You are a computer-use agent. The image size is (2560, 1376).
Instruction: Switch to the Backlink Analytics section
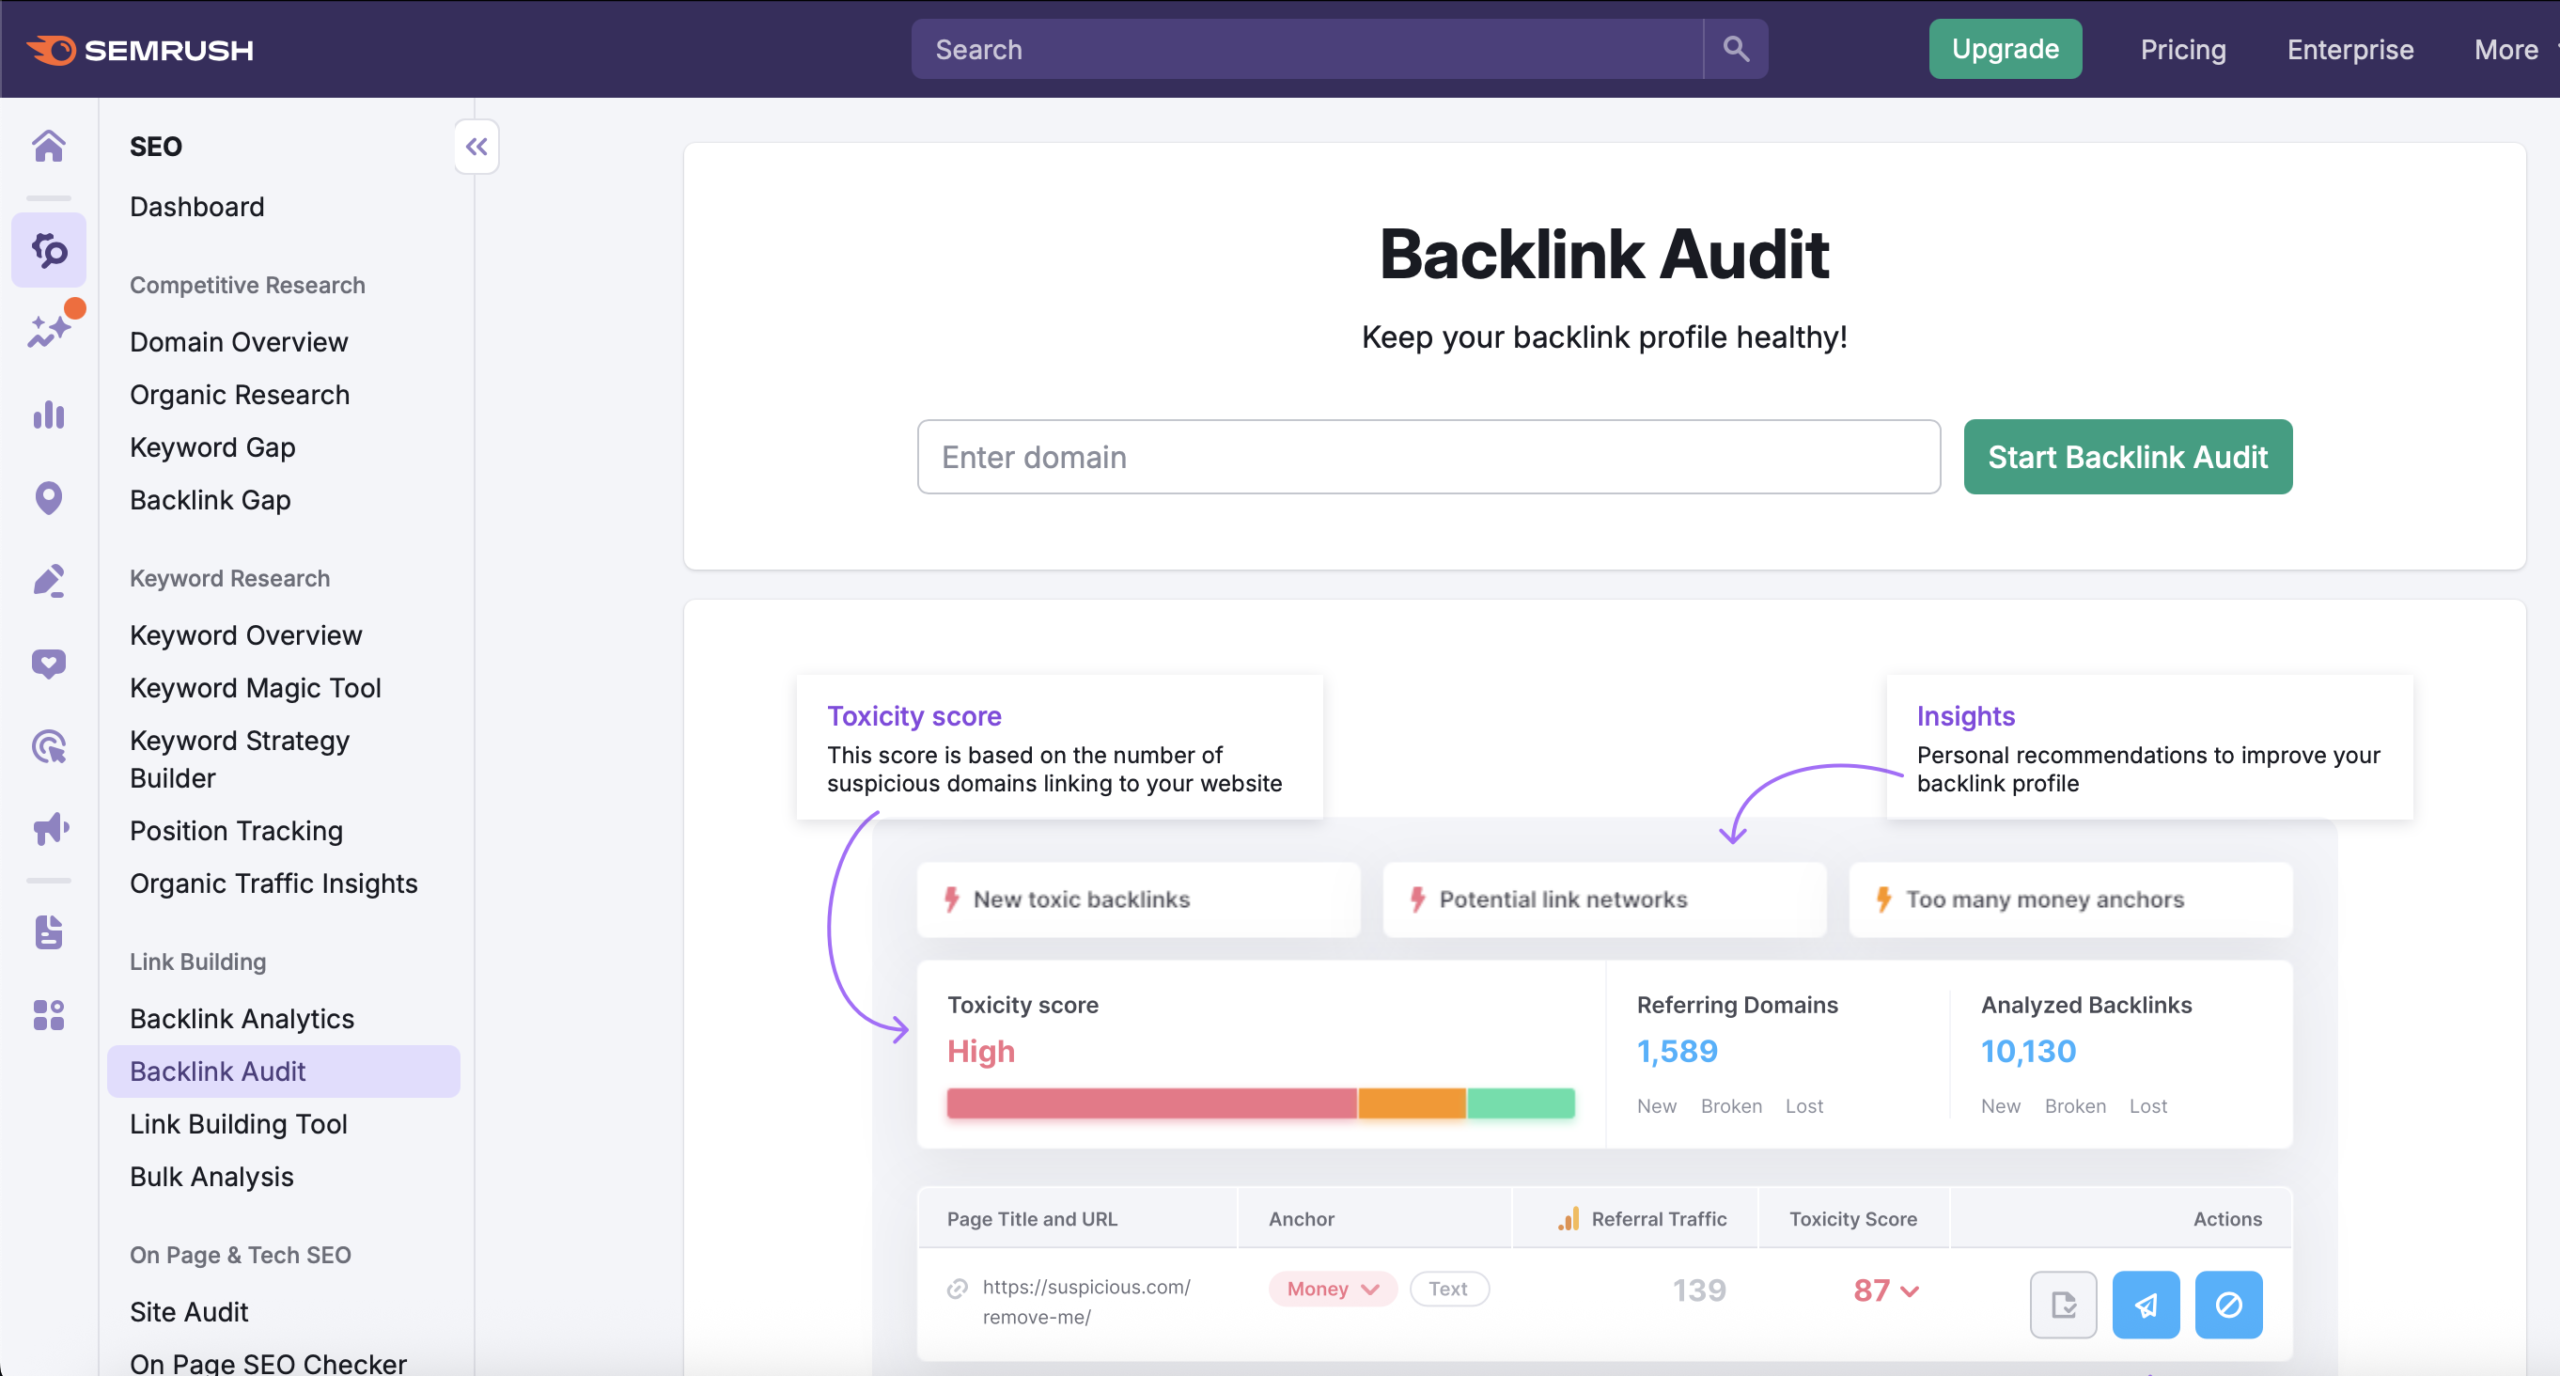point(241,1018)
